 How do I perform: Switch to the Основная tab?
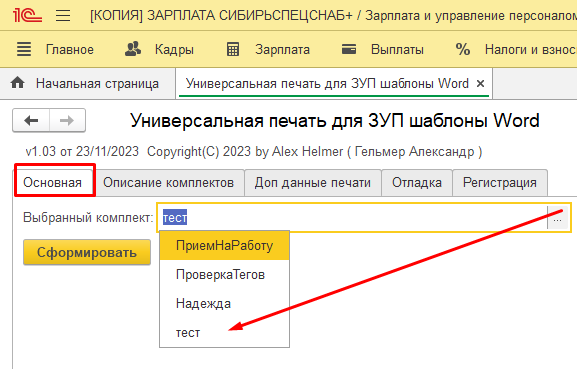53,182
